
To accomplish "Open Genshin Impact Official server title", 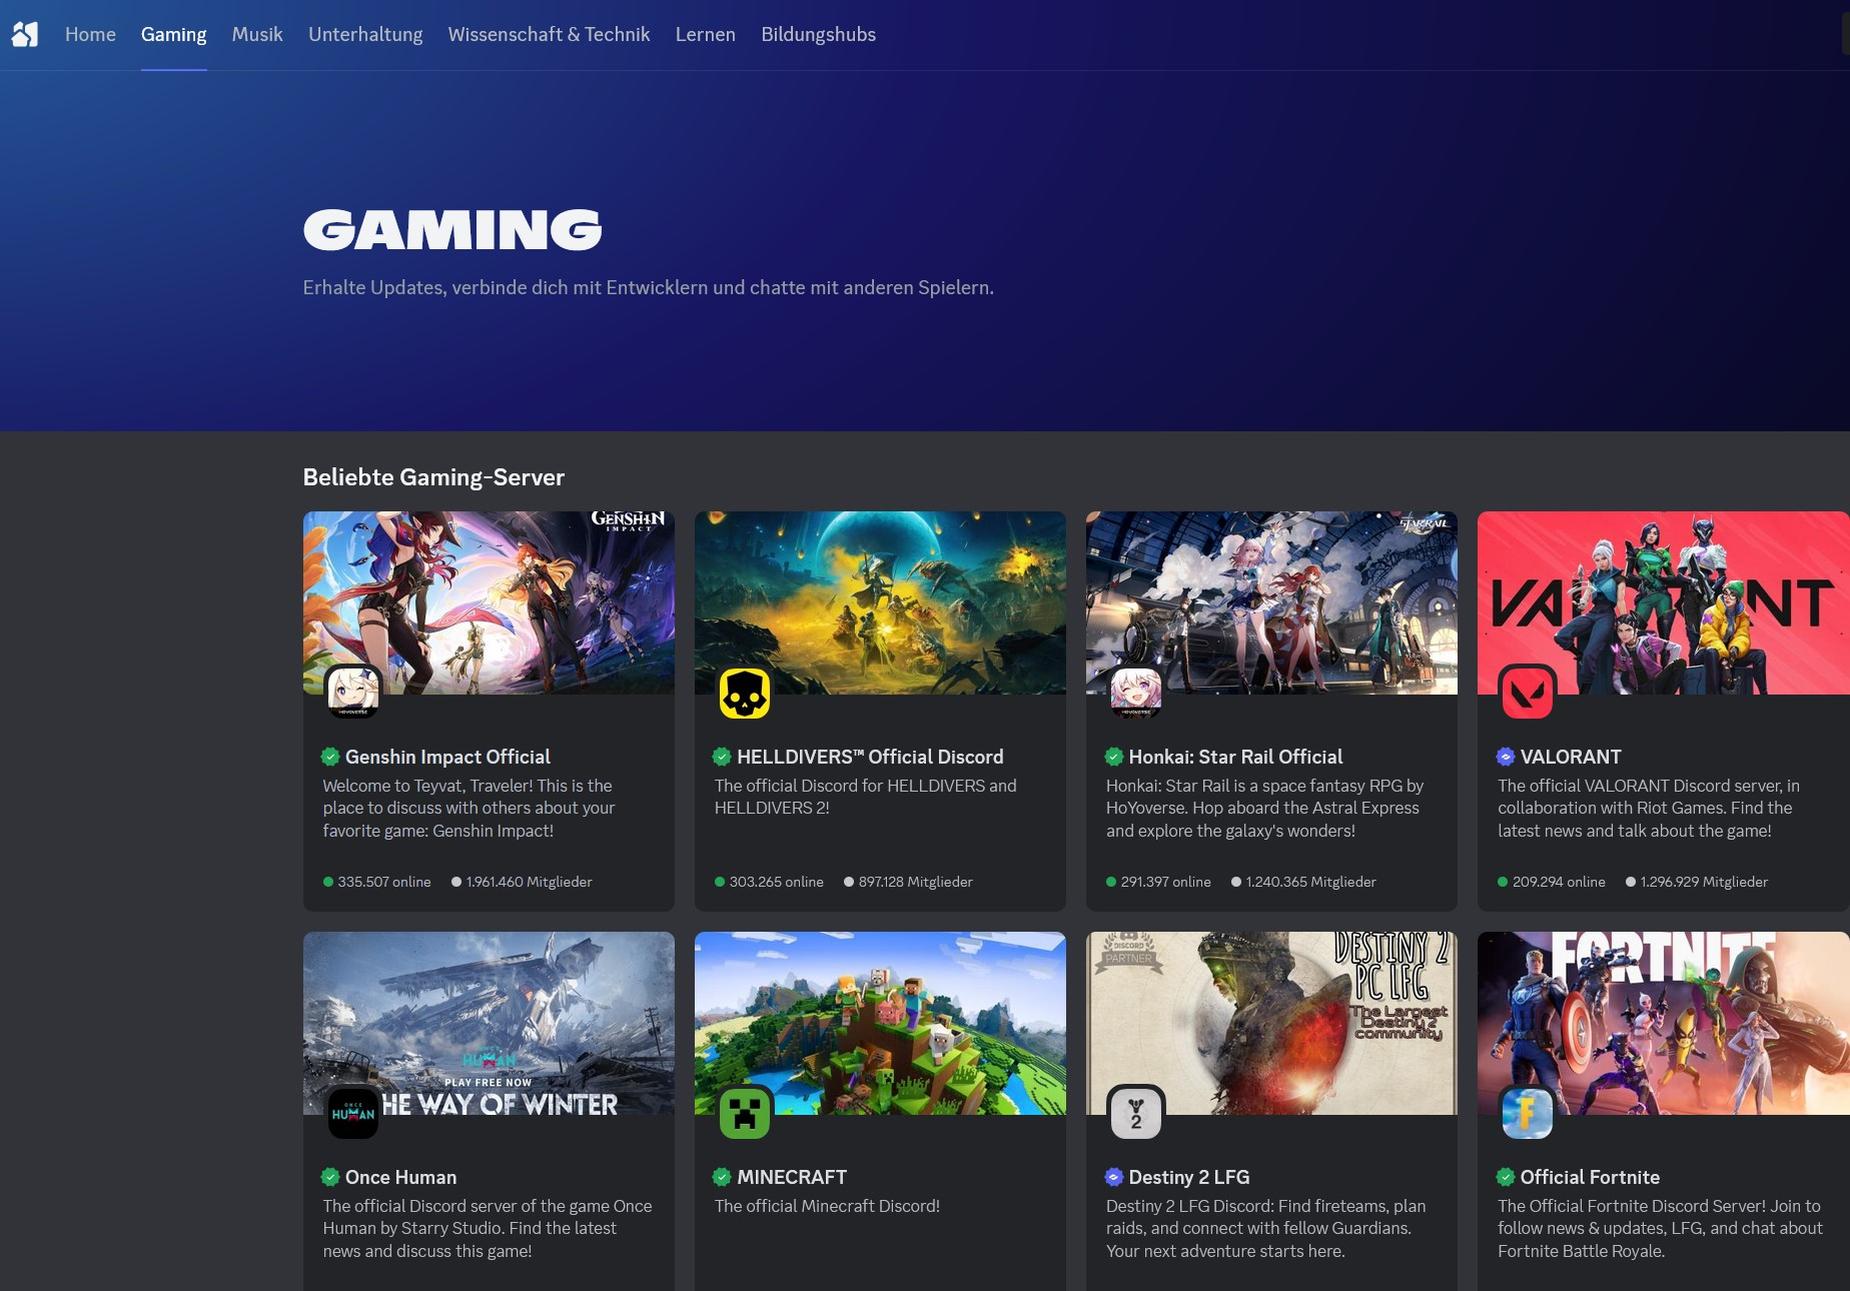I will pyautogui.click(x=447, y=757).
